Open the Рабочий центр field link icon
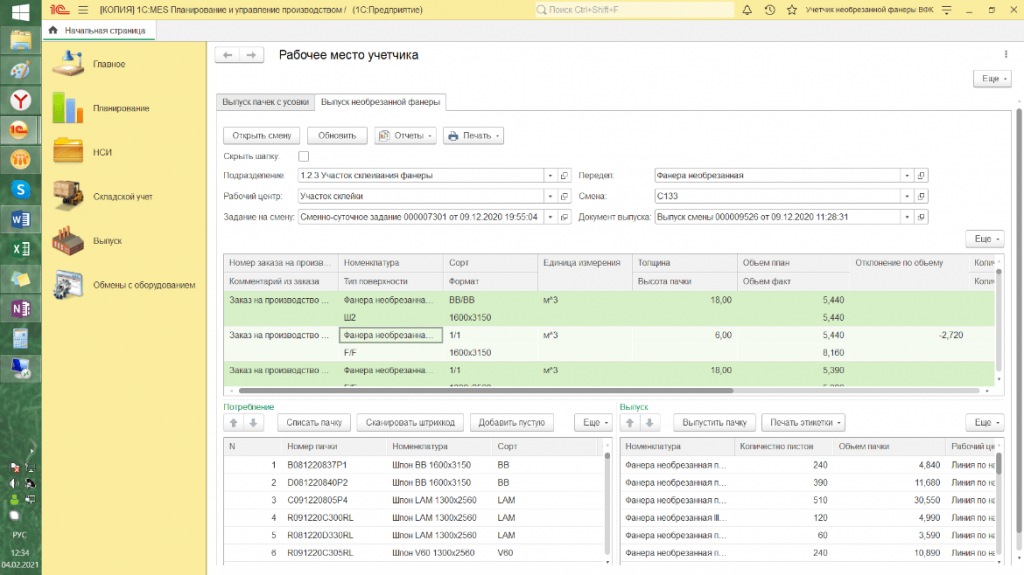The image size is (1024, 575). pyautogui.click(x=564, y=196)
